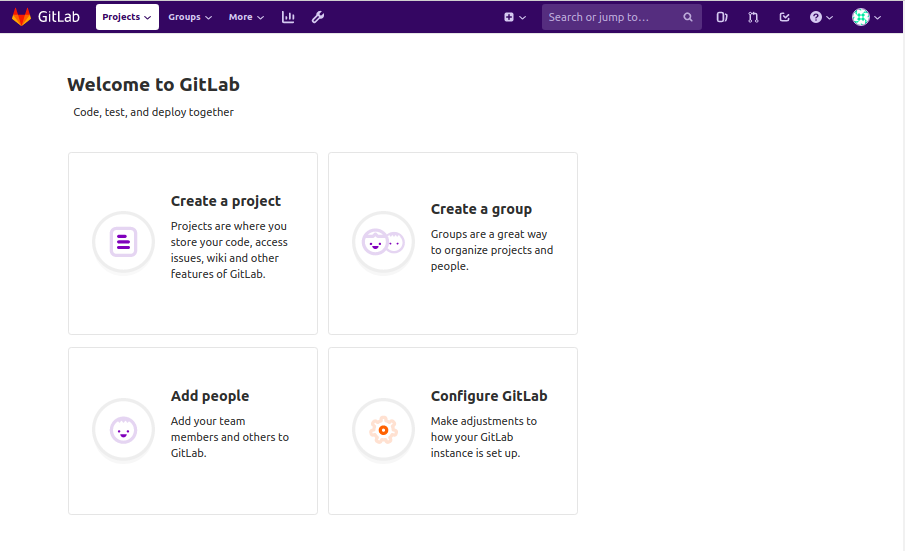Click the Add people heading
This screenshot has width=905, height=551.
[210, 396]
